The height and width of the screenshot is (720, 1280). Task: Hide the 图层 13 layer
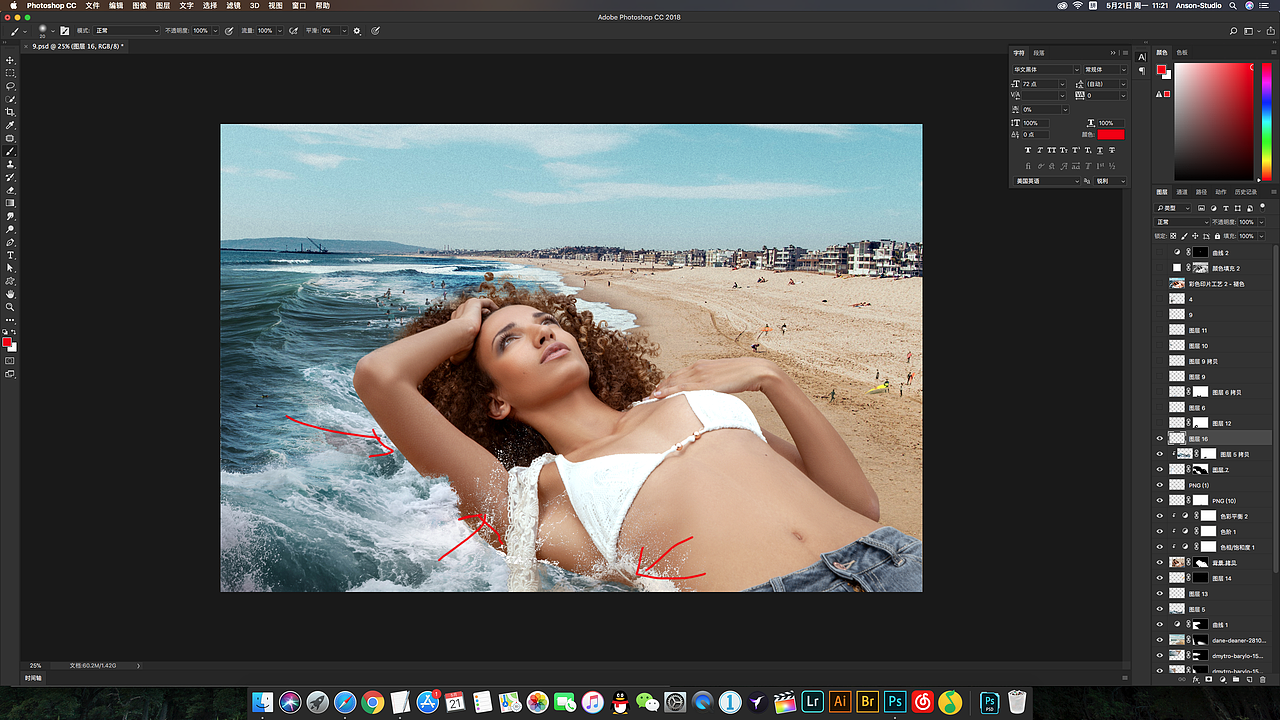1160,593
